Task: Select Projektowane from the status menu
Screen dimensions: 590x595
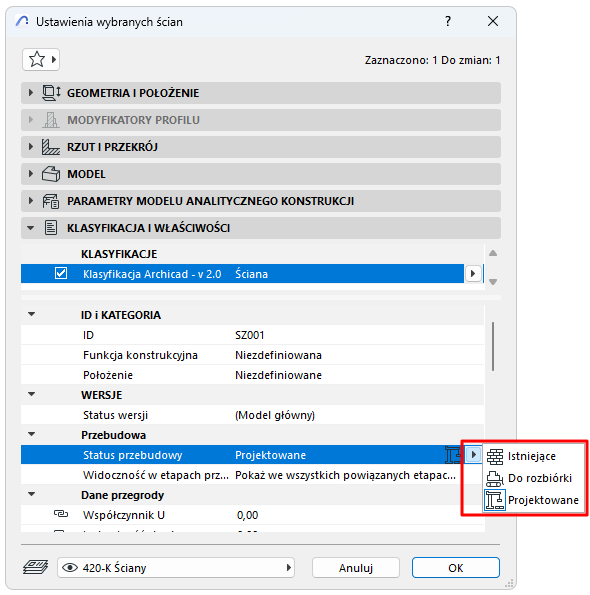Action: pyautogui.click(x=533, y=500)
